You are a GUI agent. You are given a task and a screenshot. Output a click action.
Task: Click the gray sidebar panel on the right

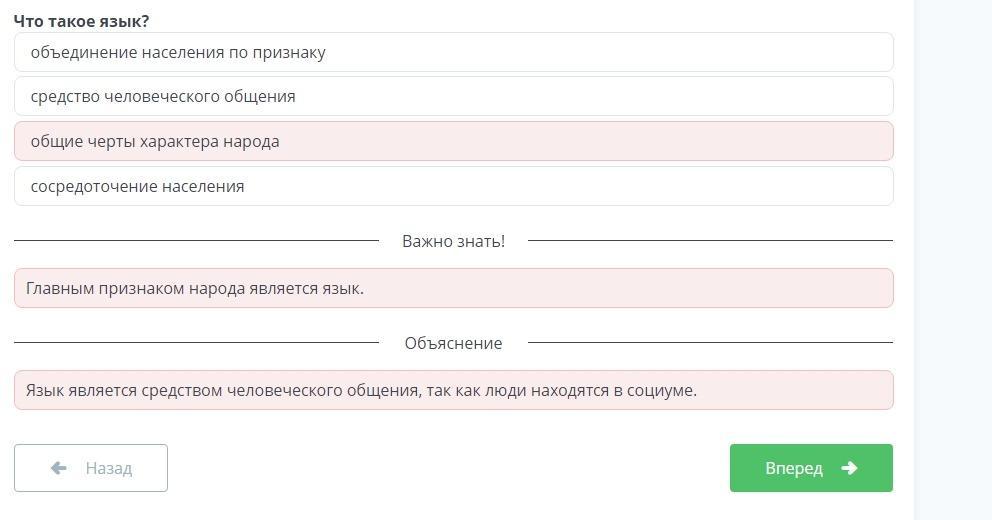tap(953, 260)
